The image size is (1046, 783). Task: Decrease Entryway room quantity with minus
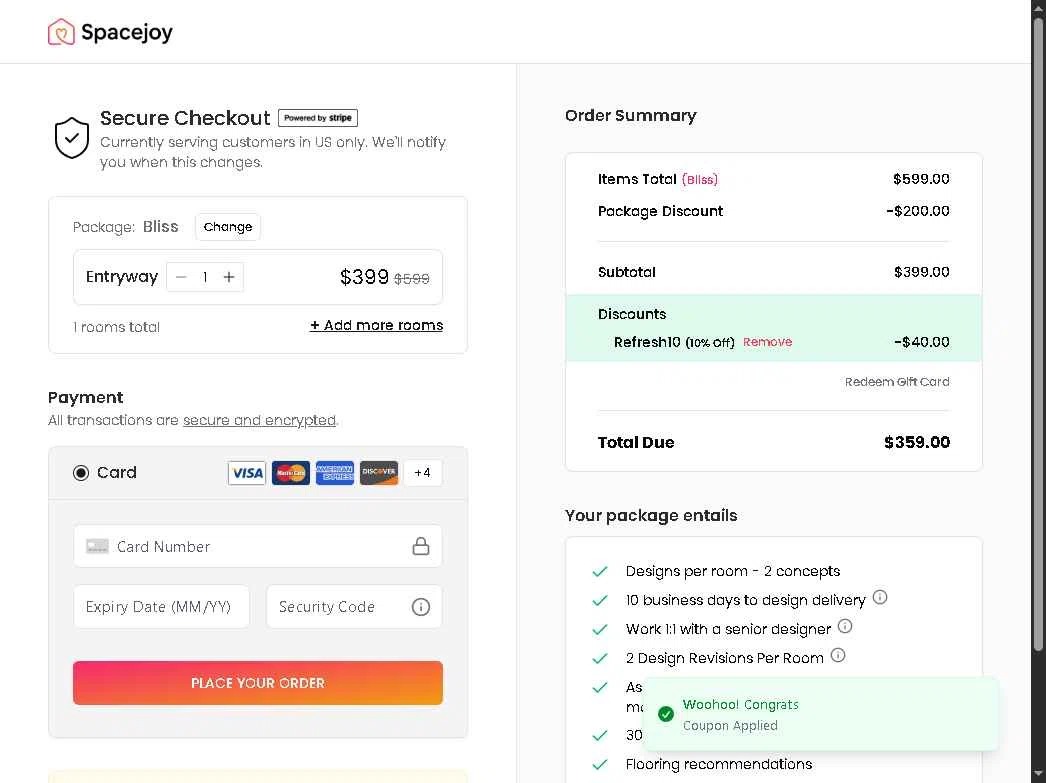181,277
